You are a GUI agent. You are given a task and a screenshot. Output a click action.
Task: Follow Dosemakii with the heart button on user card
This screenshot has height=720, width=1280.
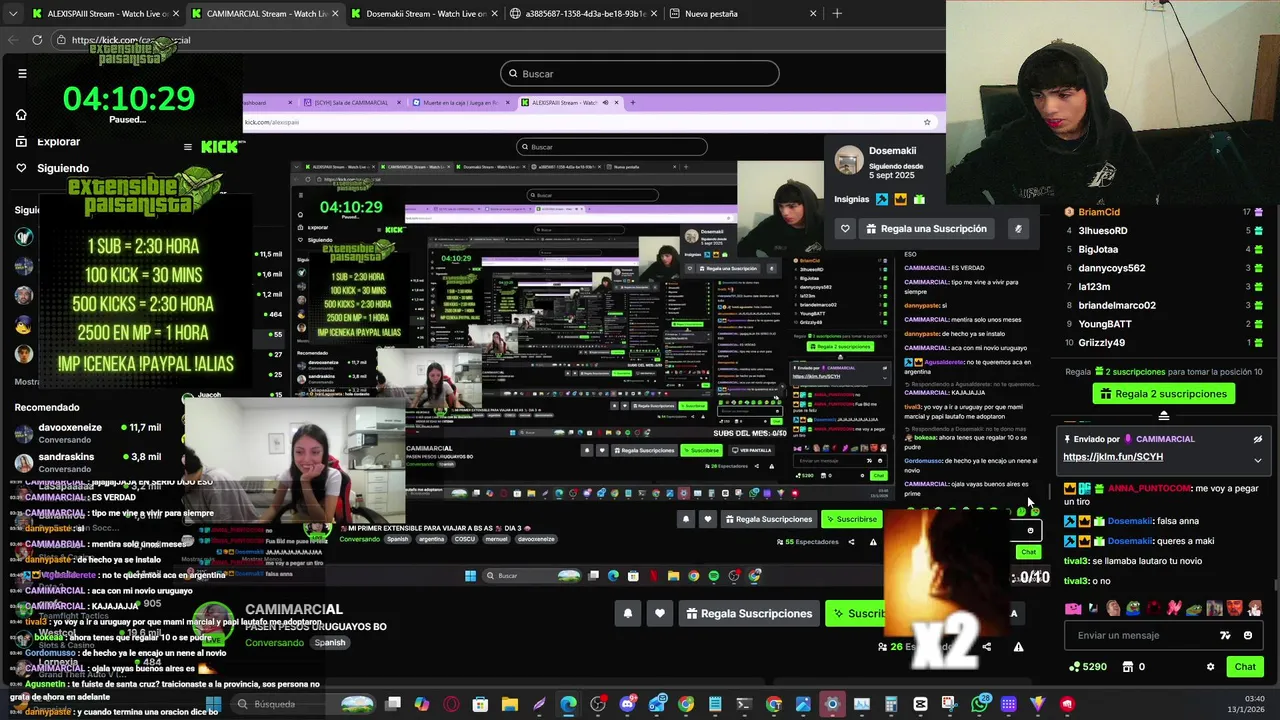(845, 229)
